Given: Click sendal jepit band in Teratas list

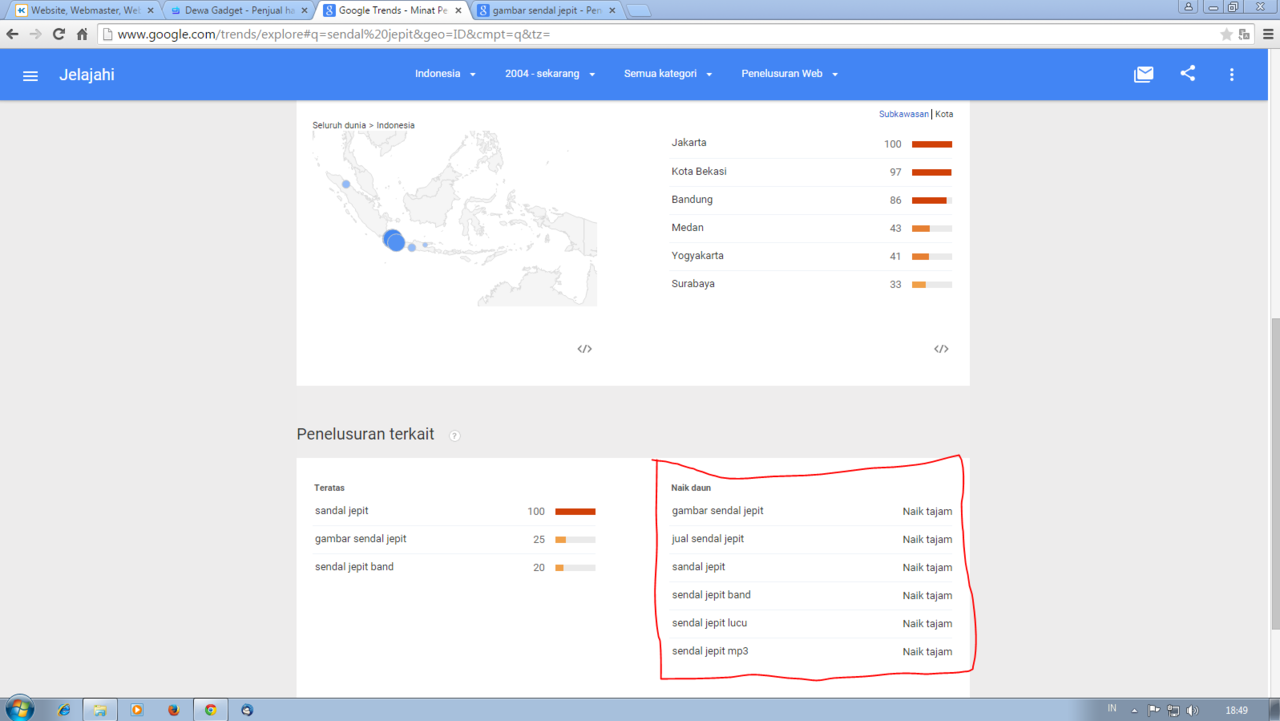Looking at the screenshot, I should coord(354,566).
